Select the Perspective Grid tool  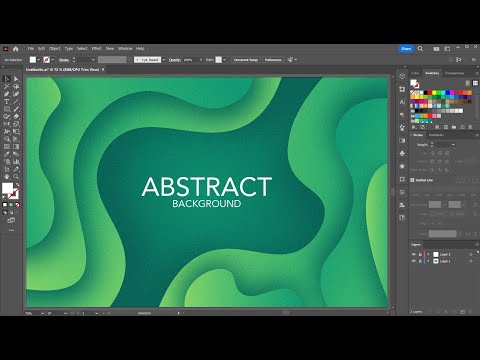point(16,139)
